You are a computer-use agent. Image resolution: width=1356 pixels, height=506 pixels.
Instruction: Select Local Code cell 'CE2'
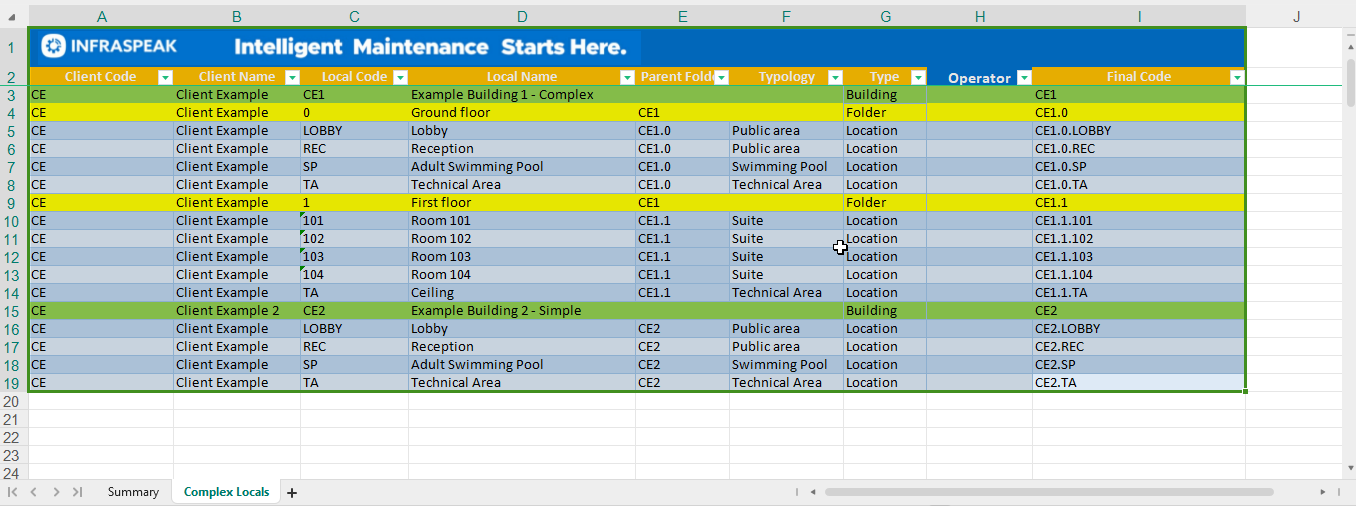coord(354,311)
